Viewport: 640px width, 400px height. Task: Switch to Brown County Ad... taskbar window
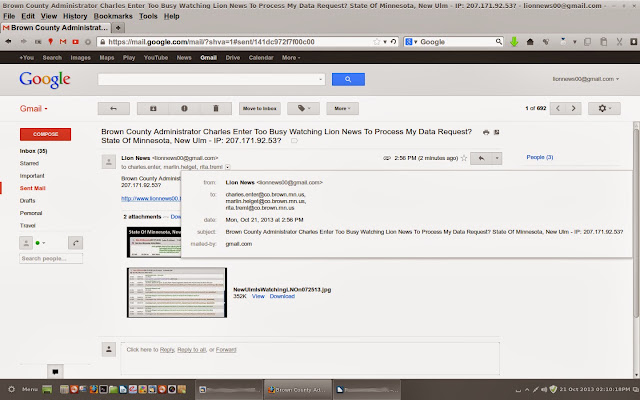pos(298,390)
